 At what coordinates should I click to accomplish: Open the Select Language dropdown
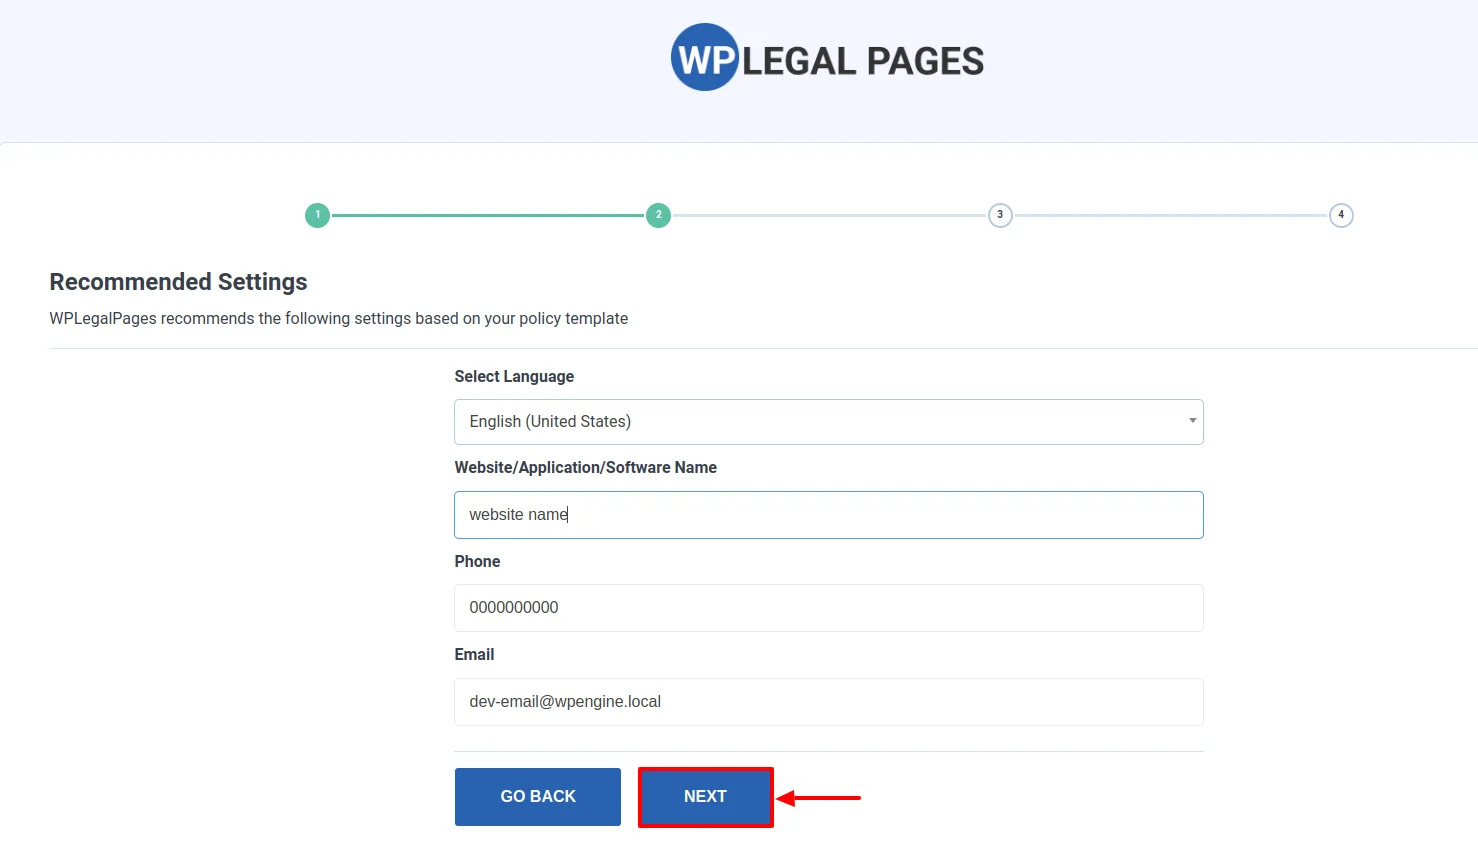coord(828,422)
